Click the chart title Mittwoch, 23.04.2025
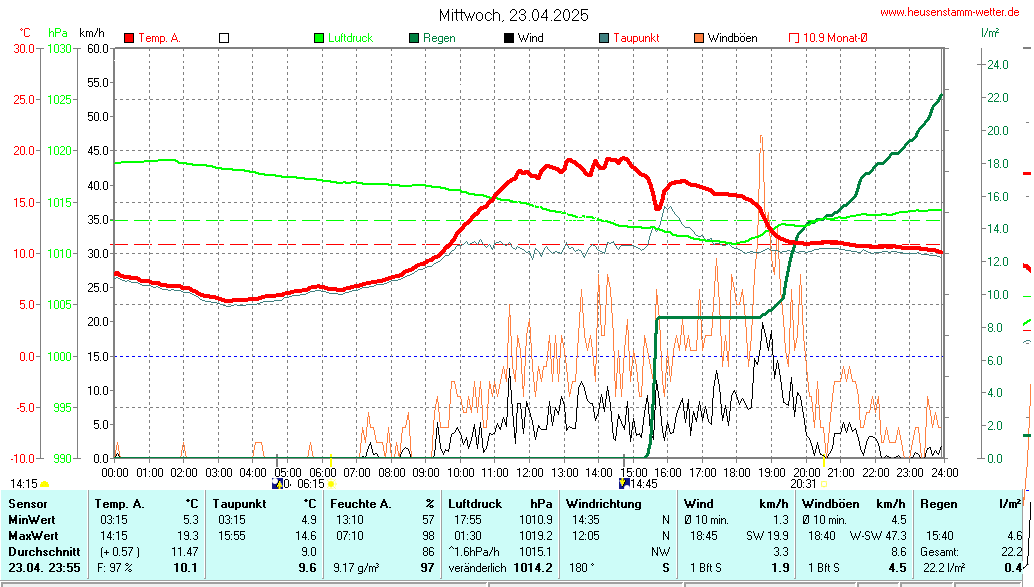The image size is (1034, 587). [514, 15]
